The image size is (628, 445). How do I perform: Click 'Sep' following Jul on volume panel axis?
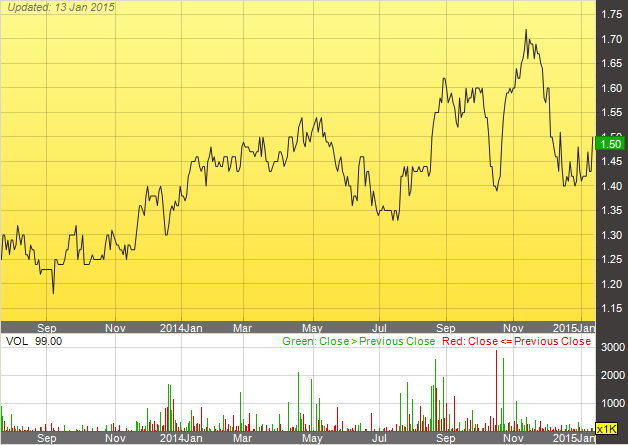[446, 438]
